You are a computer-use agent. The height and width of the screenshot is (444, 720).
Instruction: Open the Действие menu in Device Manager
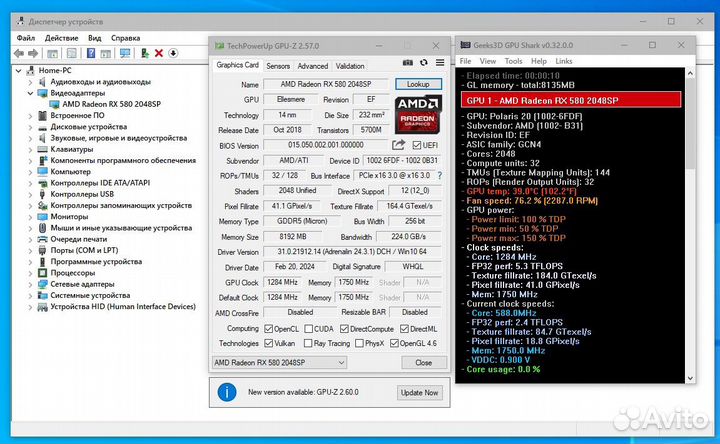click(62, 38)
